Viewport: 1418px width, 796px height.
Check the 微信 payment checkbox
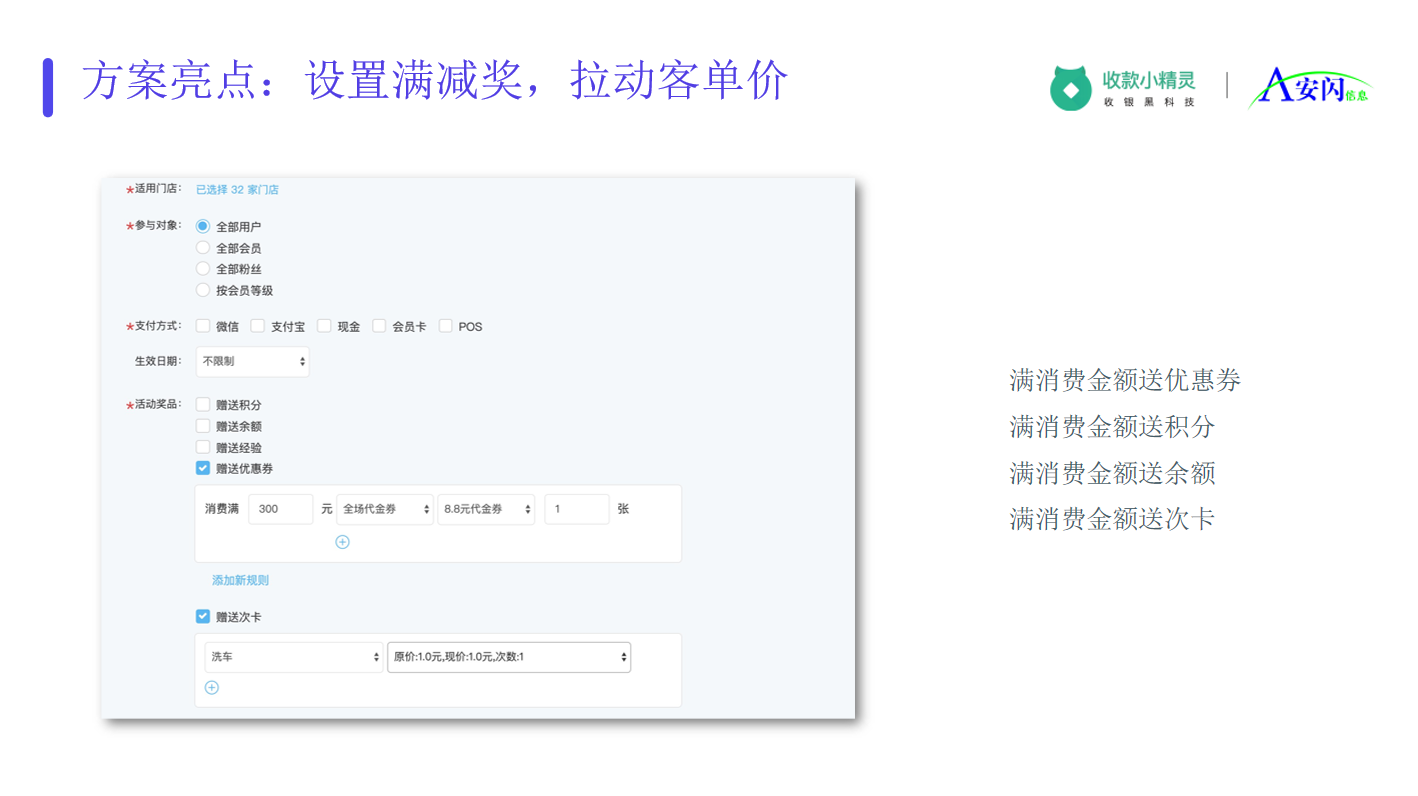click(x=203, y=326)
